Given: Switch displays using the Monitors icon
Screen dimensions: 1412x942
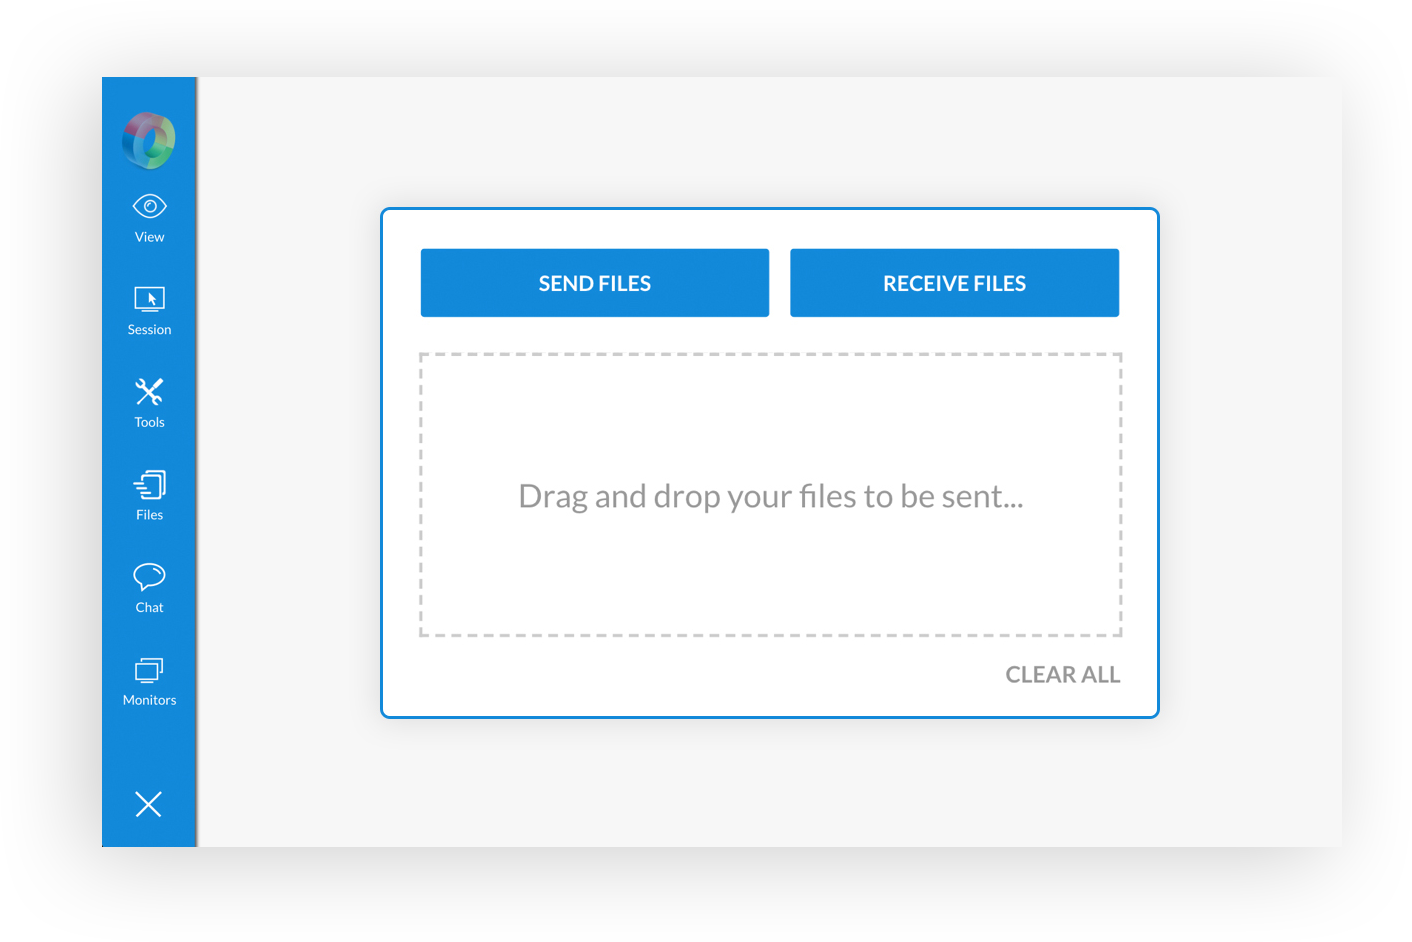Looking at the screenshot, I should tap(148, 680).
